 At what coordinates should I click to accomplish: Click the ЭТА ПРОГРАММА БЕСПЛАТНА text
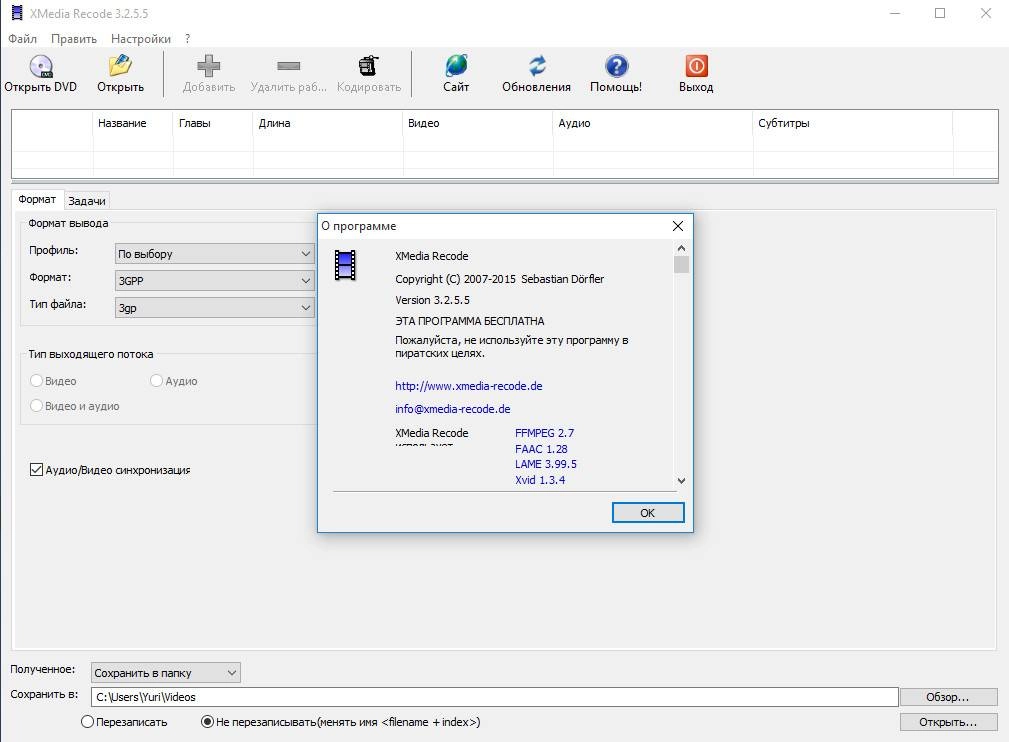click(470, 321)
